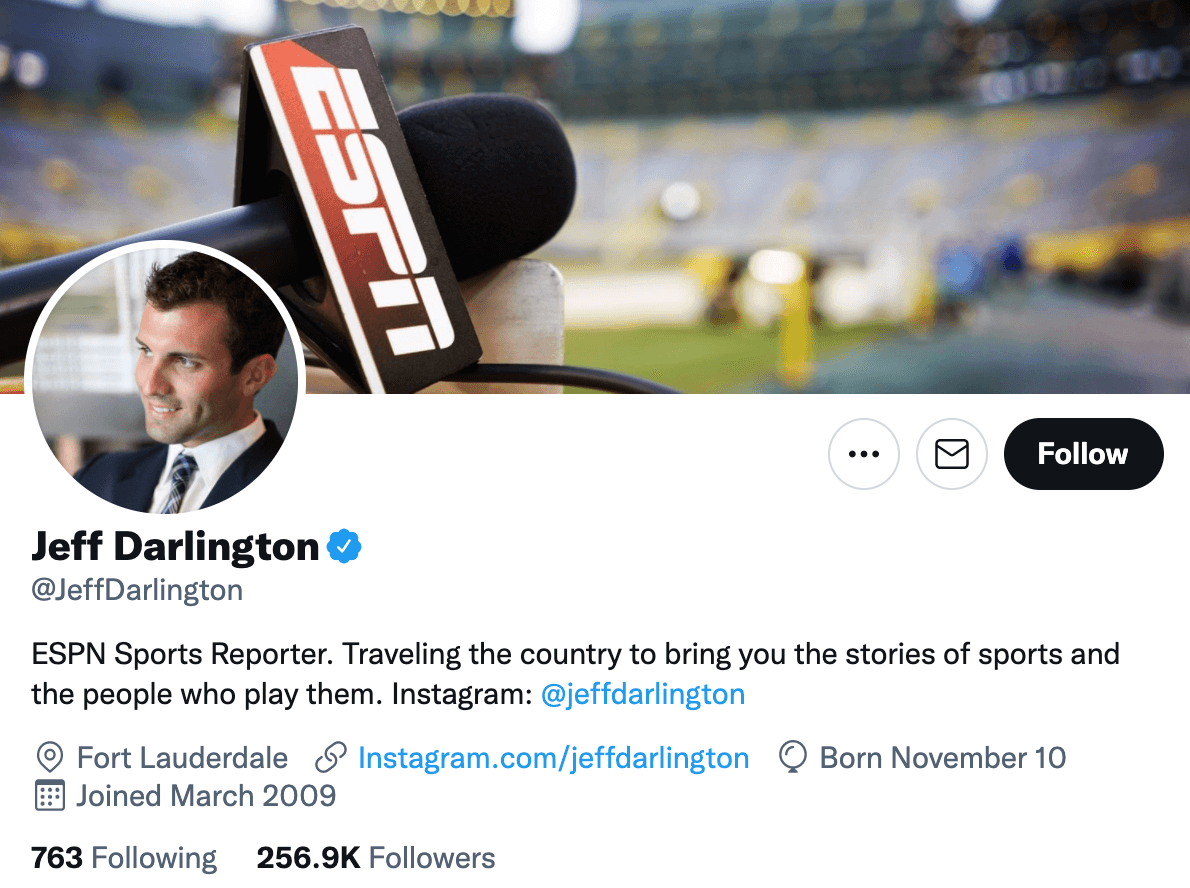Viewport: 1190px width, 888px height.
Task: Select the Follow button
Action: (x=1083, y=453)
